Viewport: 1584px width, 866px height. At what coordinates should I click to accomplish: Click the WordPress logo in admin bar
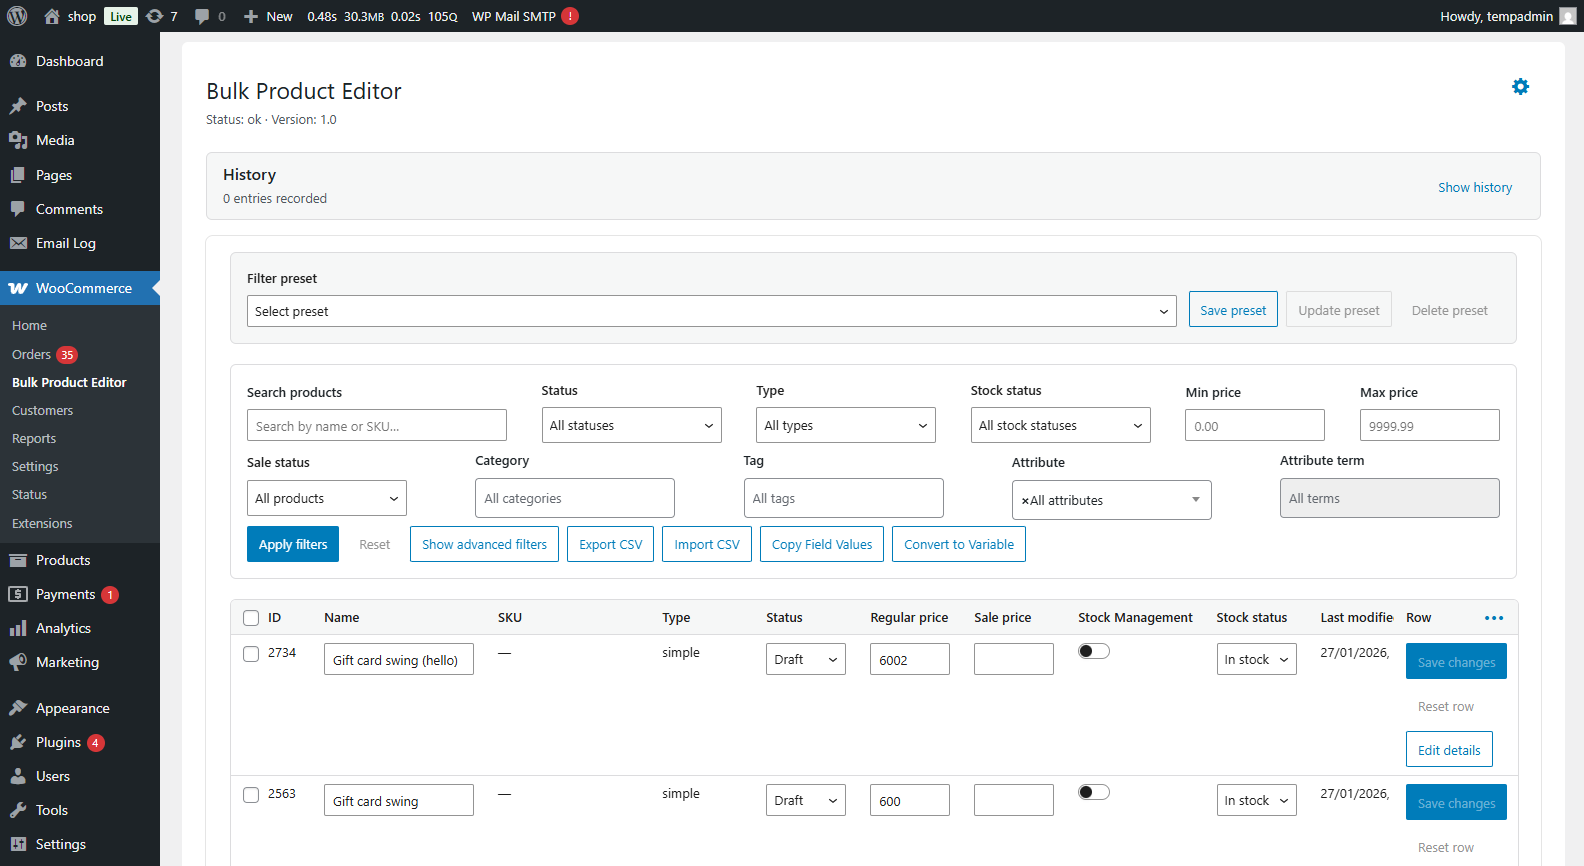(x=17, y=16)
